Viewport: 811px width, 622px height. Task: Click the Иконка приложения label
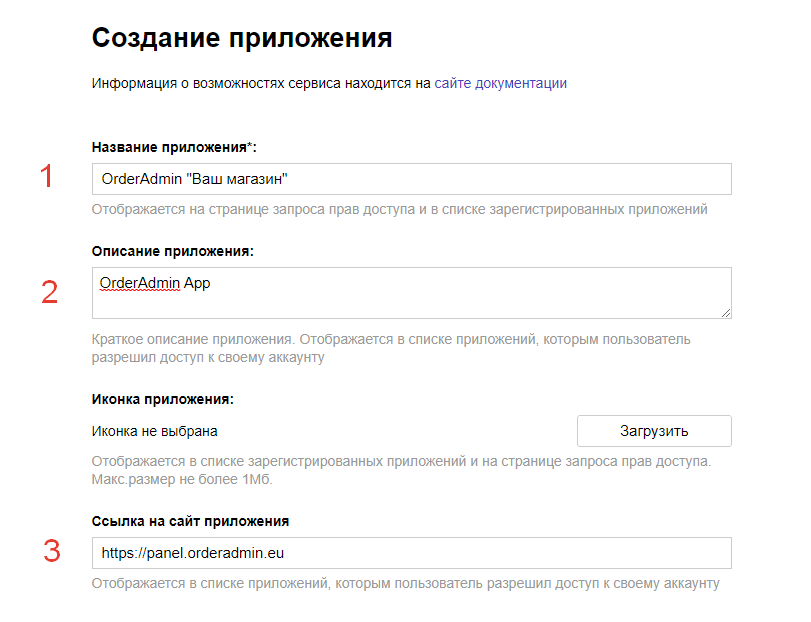click(x=163, y=399)
